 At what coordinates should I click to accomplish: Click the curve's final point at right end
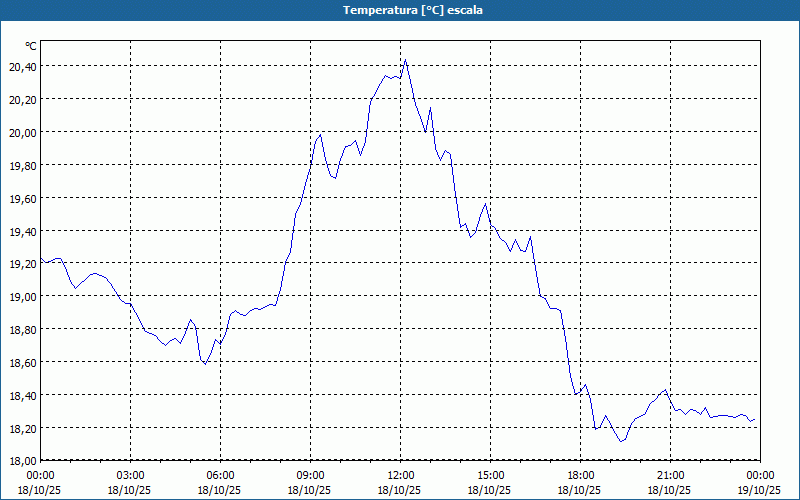tap(755, 420)
